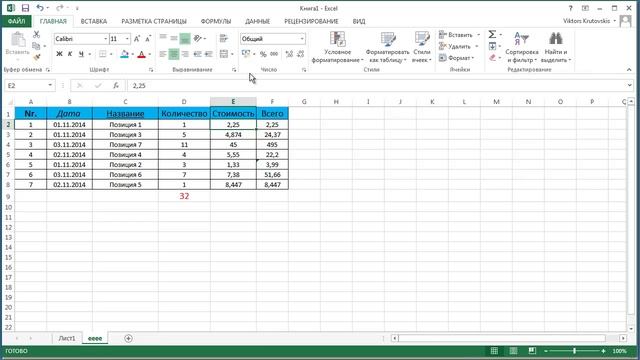
Task: Click the Fill down arrow icon
Action: pyautogui.click(x=492, y=46)
